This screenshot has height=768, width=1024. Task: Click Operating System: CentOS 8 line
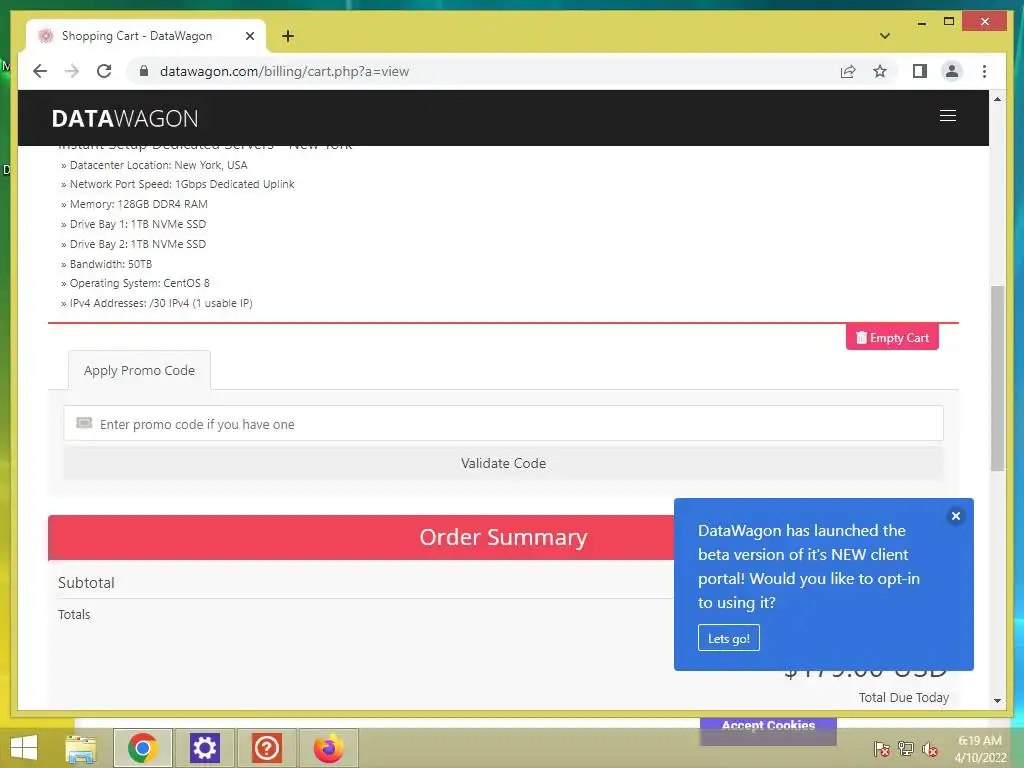(135, 283)
